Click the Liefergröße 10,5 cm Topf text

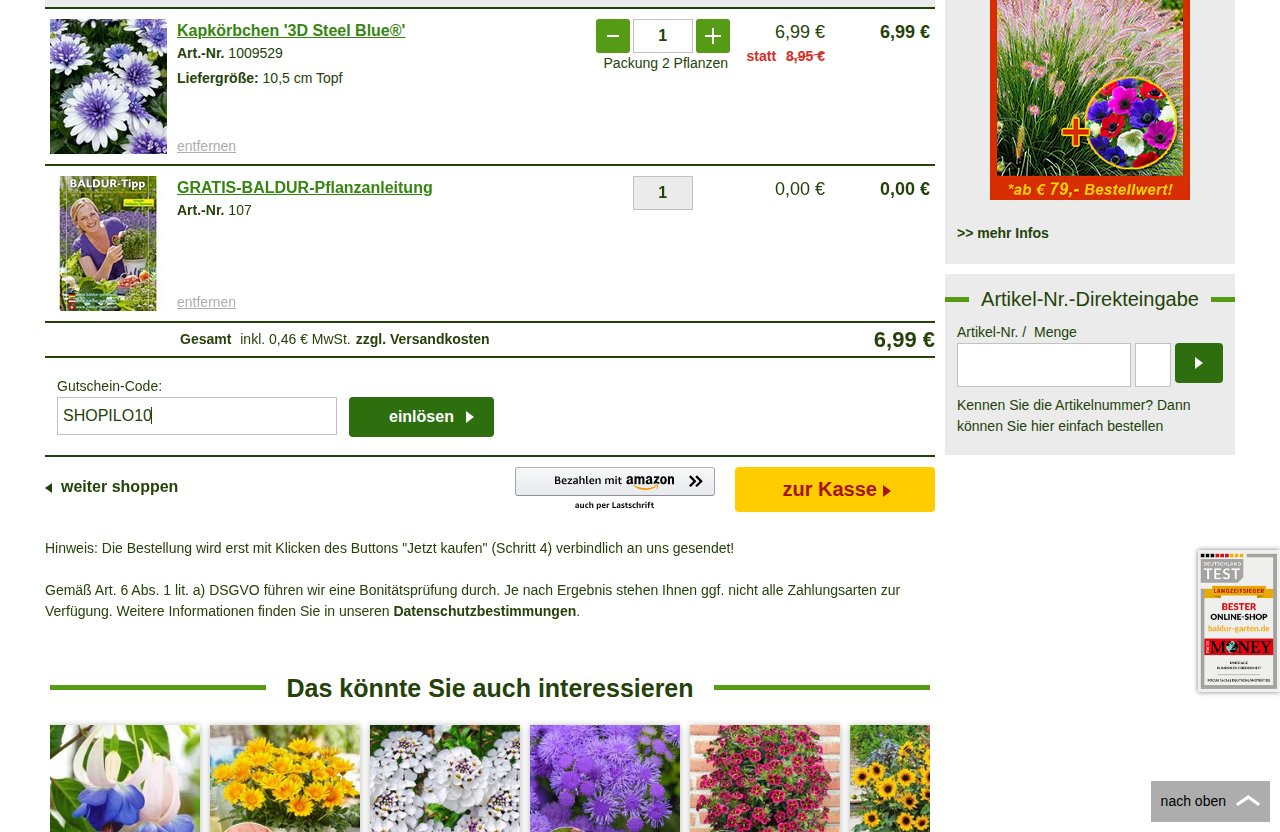coord(260,78)
